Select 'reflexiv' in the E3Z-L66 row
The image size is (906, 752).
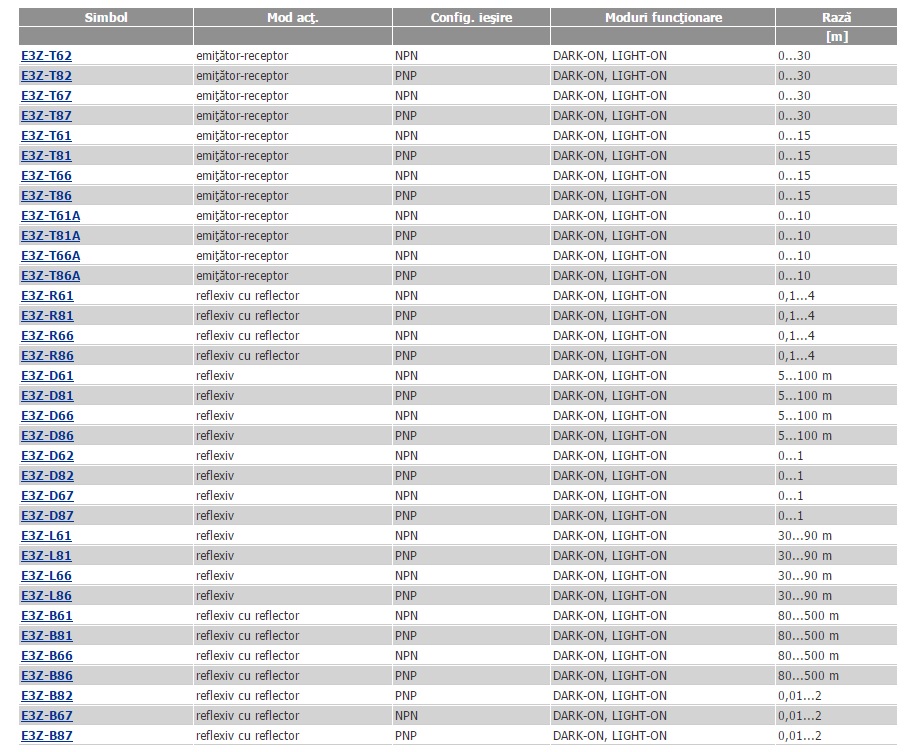tap(214, 576)
